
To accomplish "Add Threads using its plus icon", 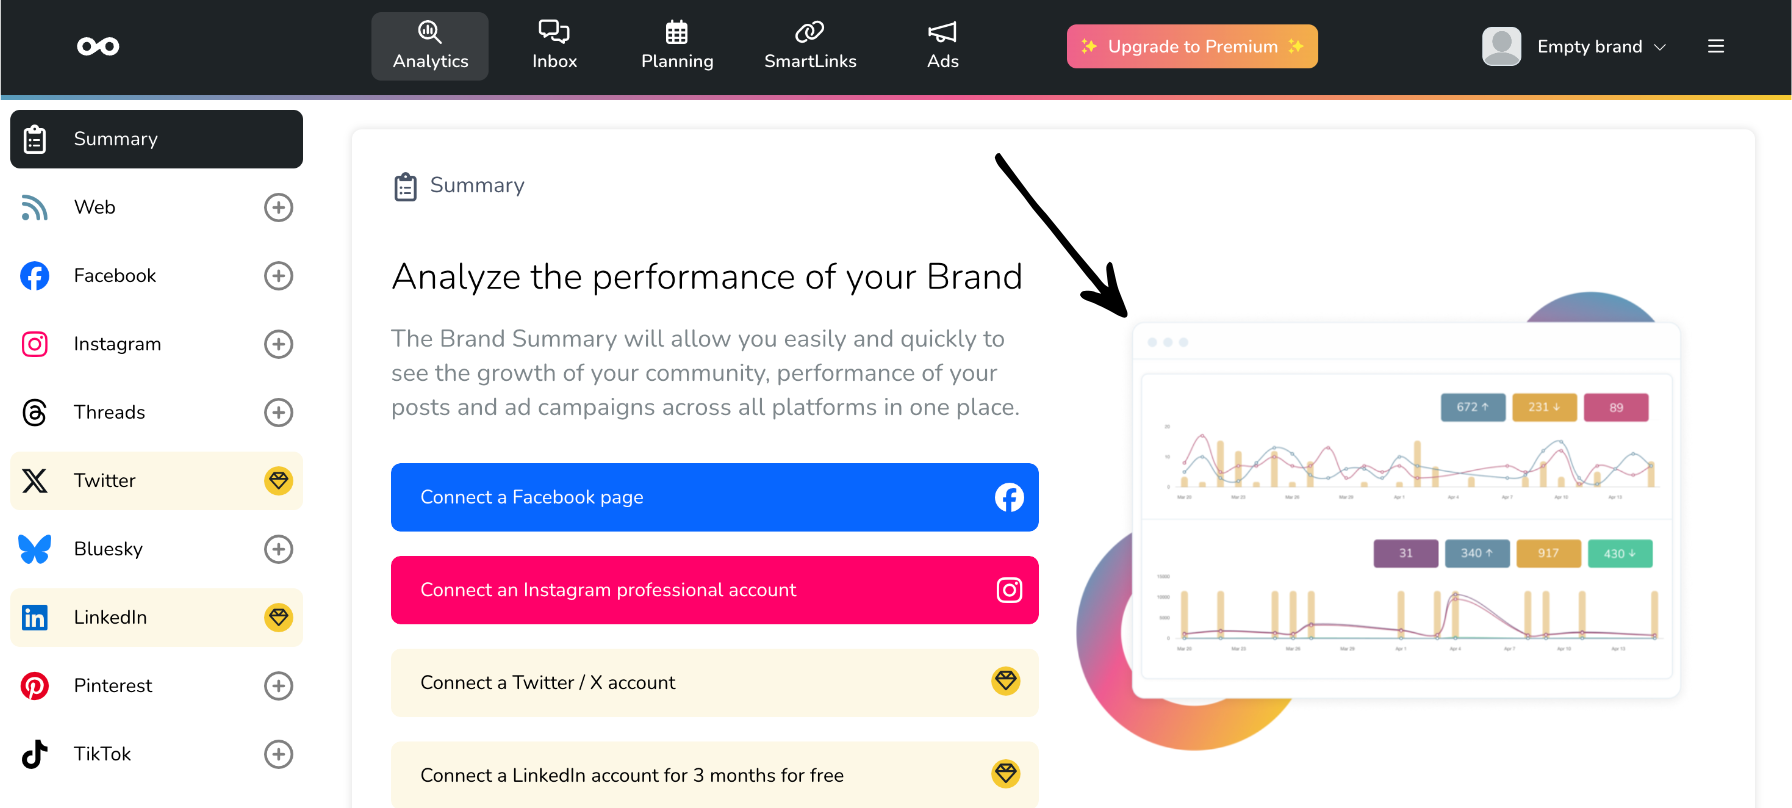I will click(x=278, y=412).
